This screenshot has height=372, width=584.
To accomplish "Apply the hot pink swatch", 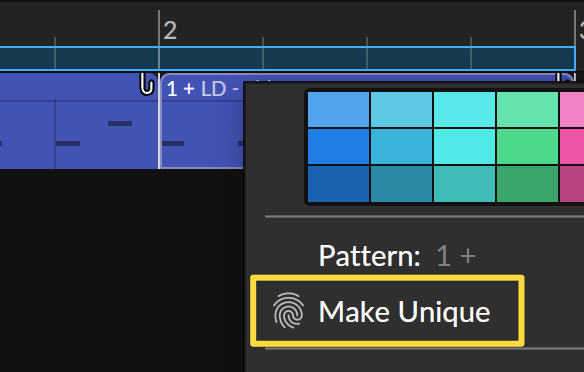I will pyautogui.click(x=572, y=146).
